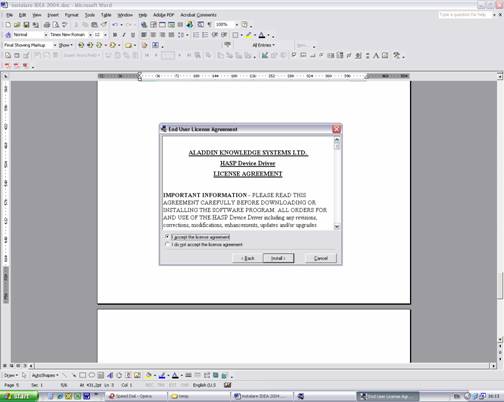Open the Table menu

106,15
